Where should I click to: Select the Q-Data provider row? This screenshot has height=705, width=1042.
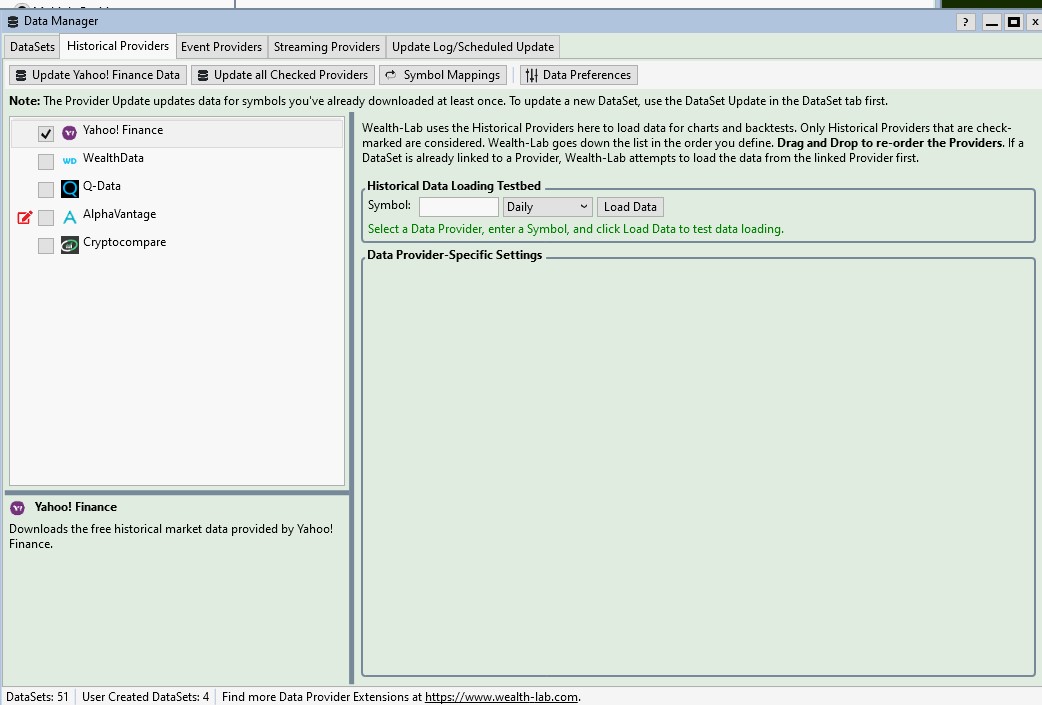177,189
